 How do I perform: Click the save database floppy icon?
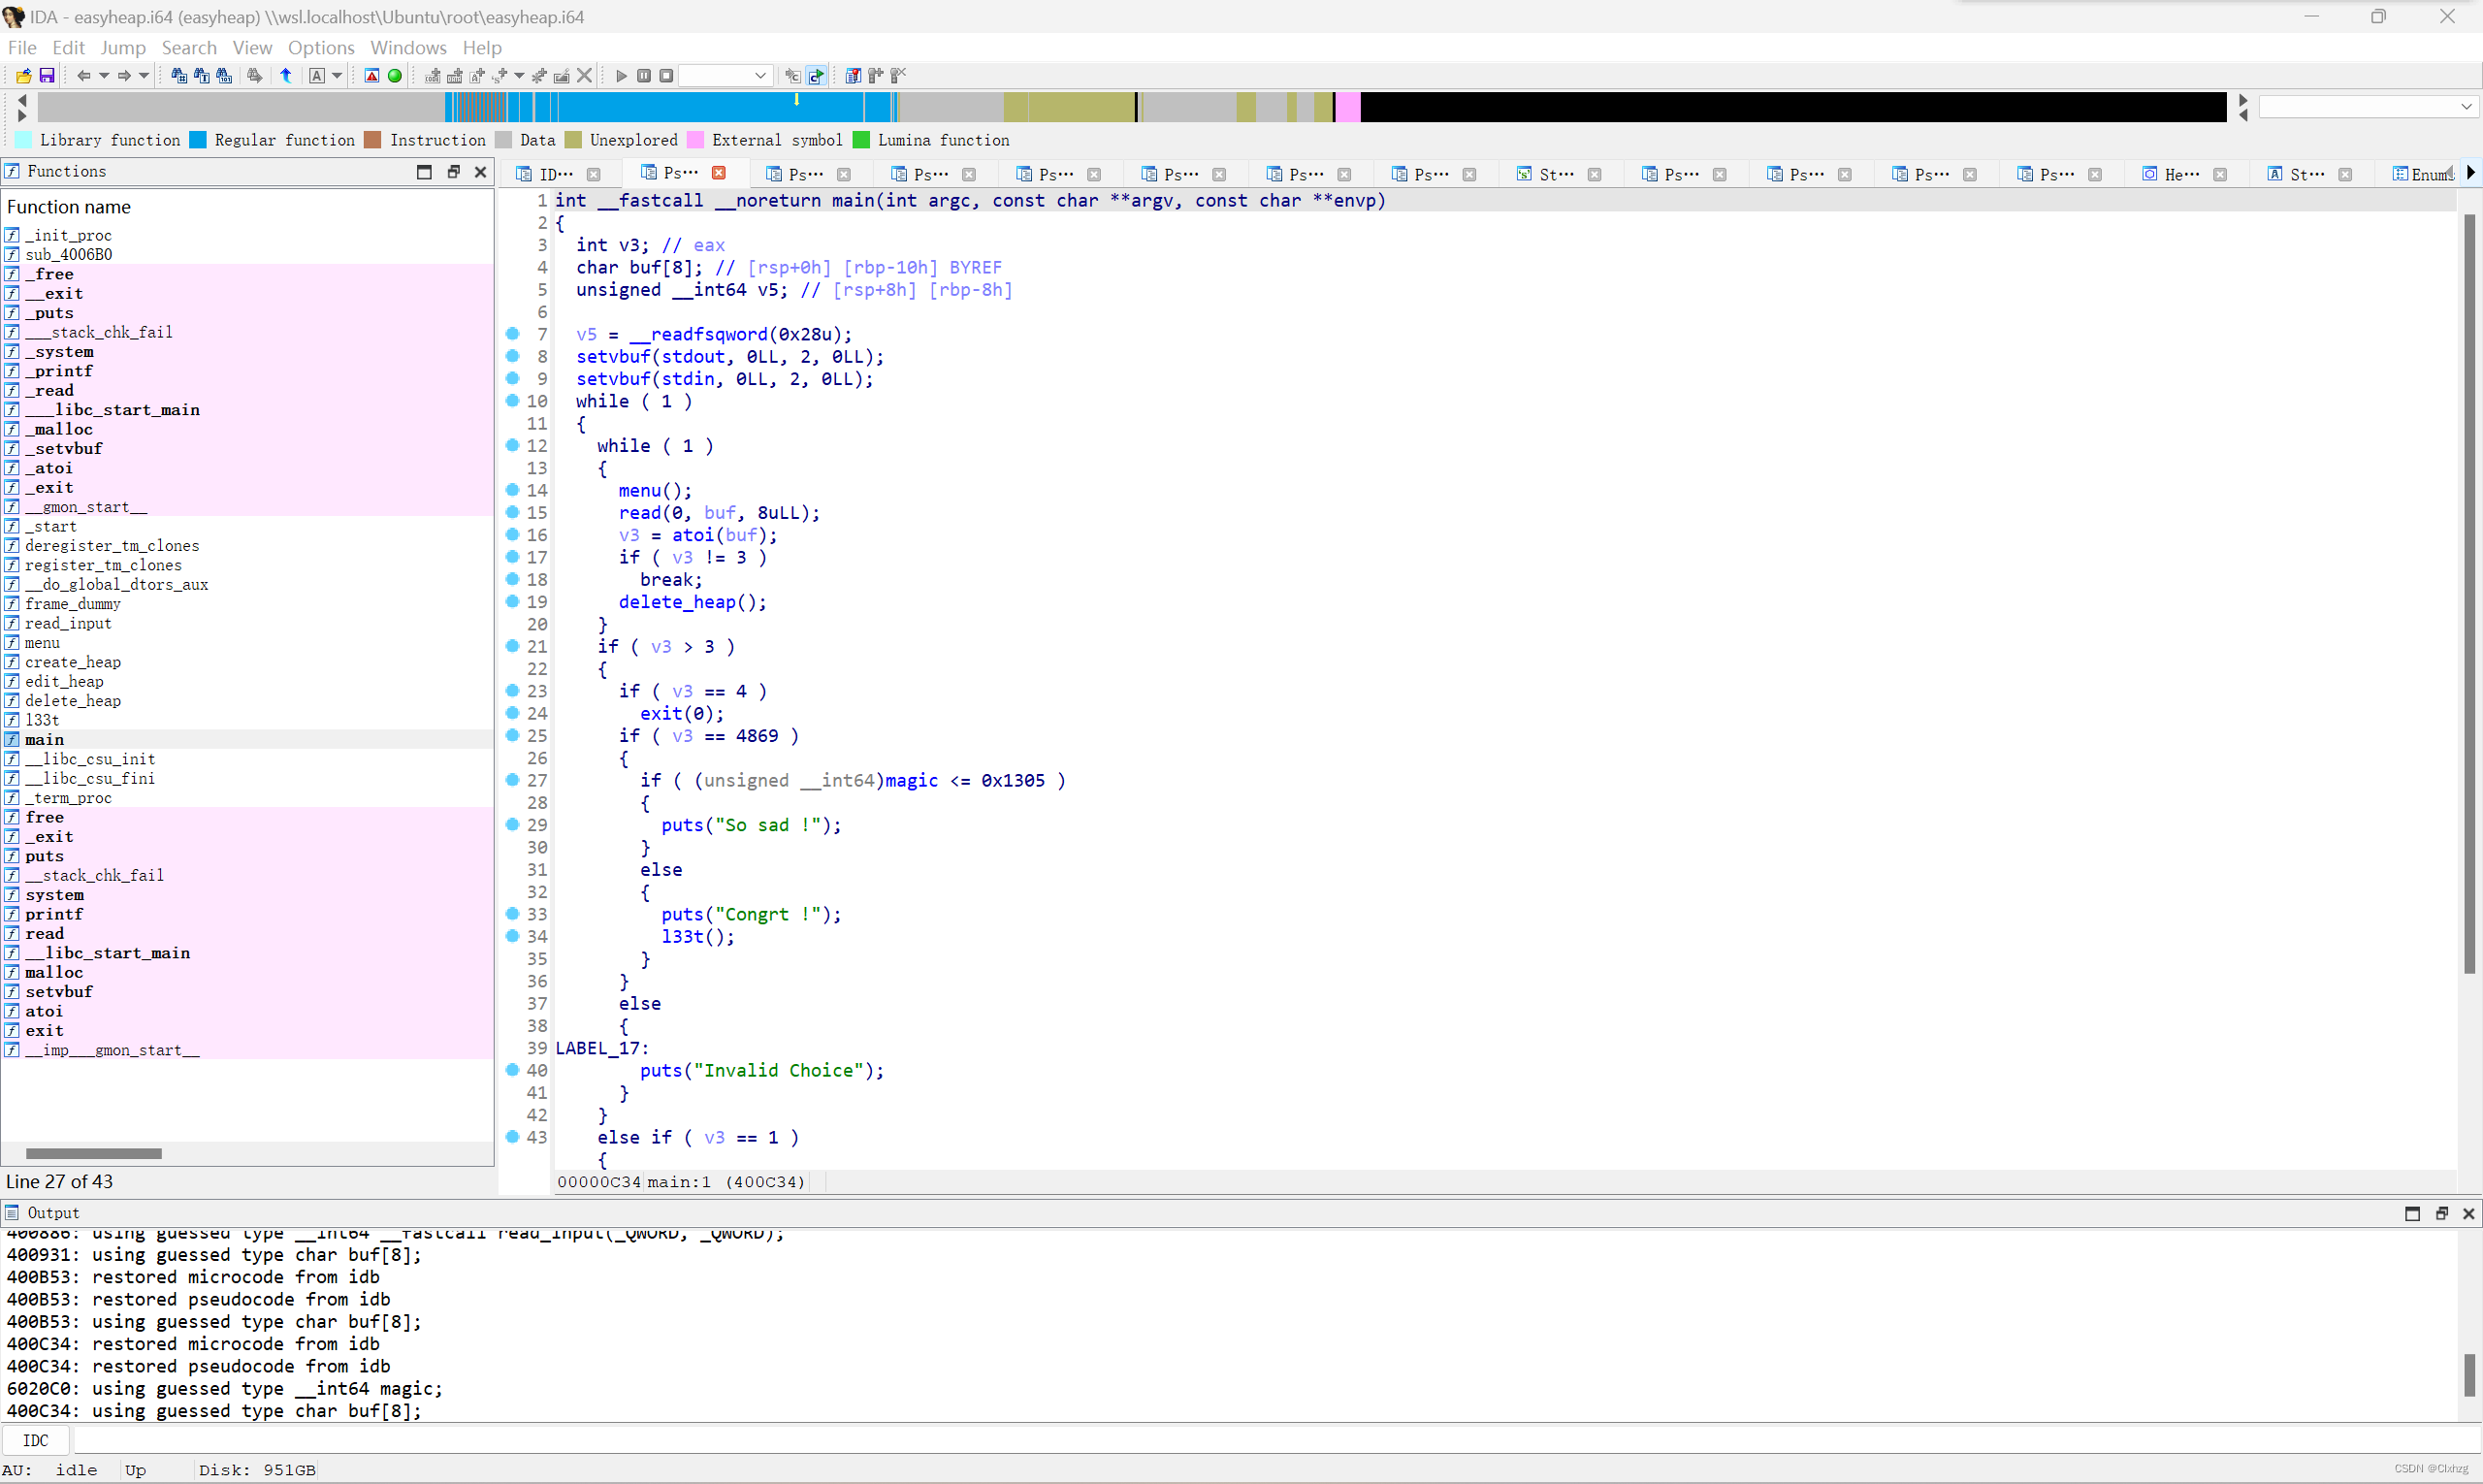click(x=46, y=76)
